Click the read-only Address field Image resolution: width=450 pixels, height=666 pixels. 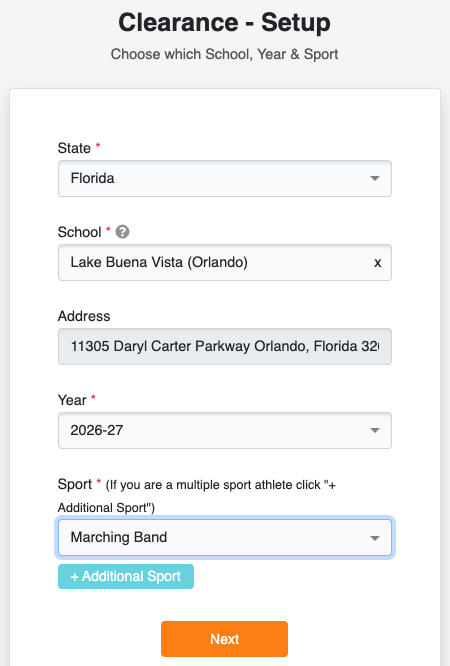[225, 346]
